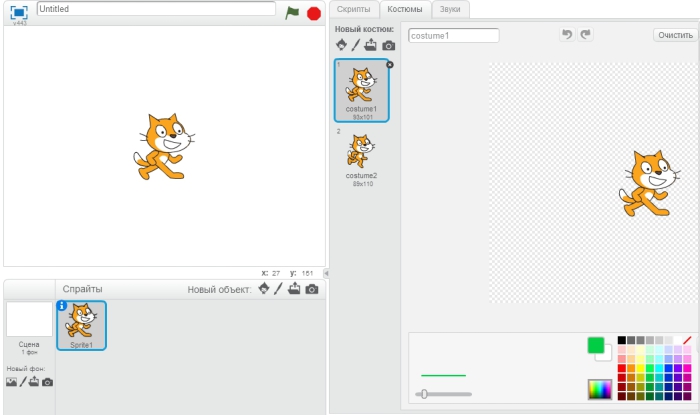Choose new costume from library icon
Image resolution: width=700 pixels, height=415 pixels.
pyautogui.click(x=341, y=45)
